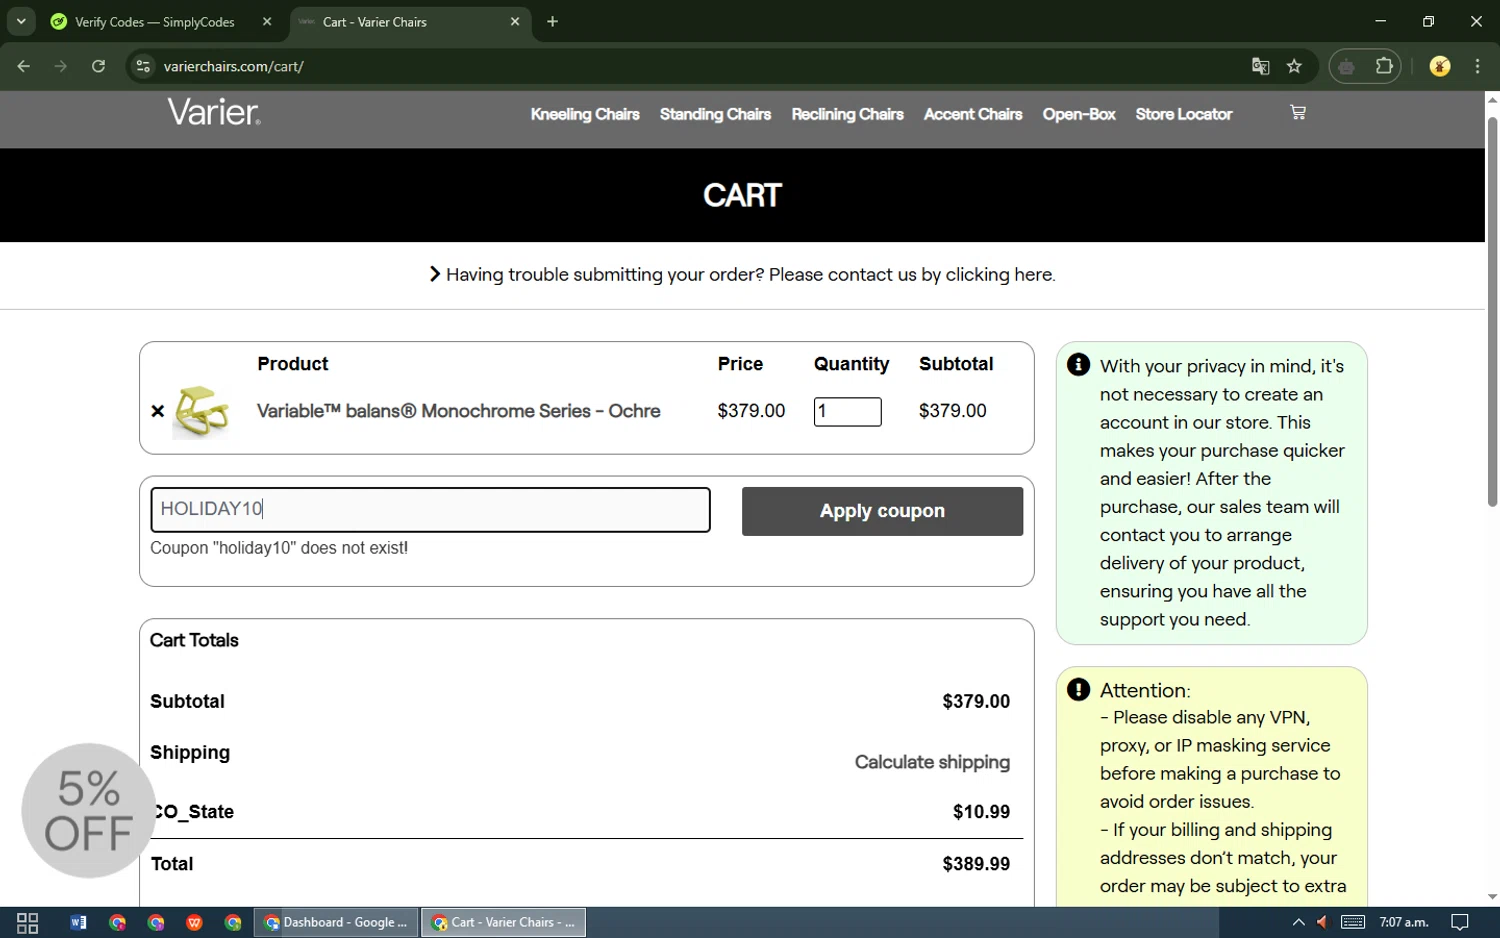Click the page vertical scrollbar thumb
Screen dimensions: 1500x938
point(1492,312)
